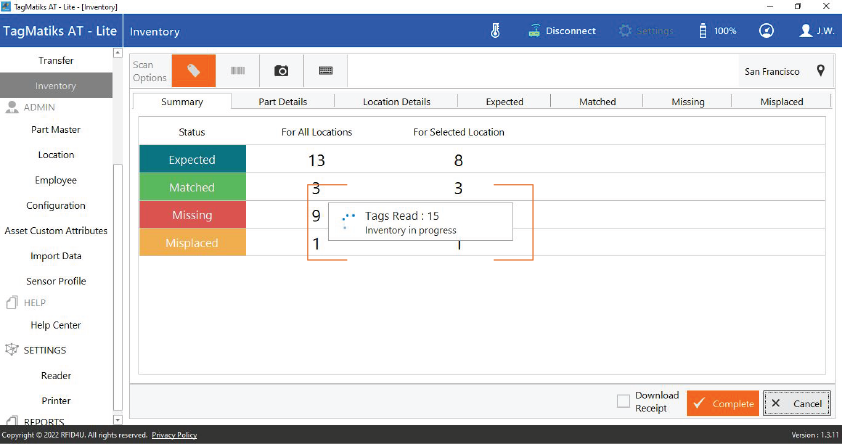The image size is (842, 444).
Task: Enable the Download Receipt checkbox
Action: 623,402
